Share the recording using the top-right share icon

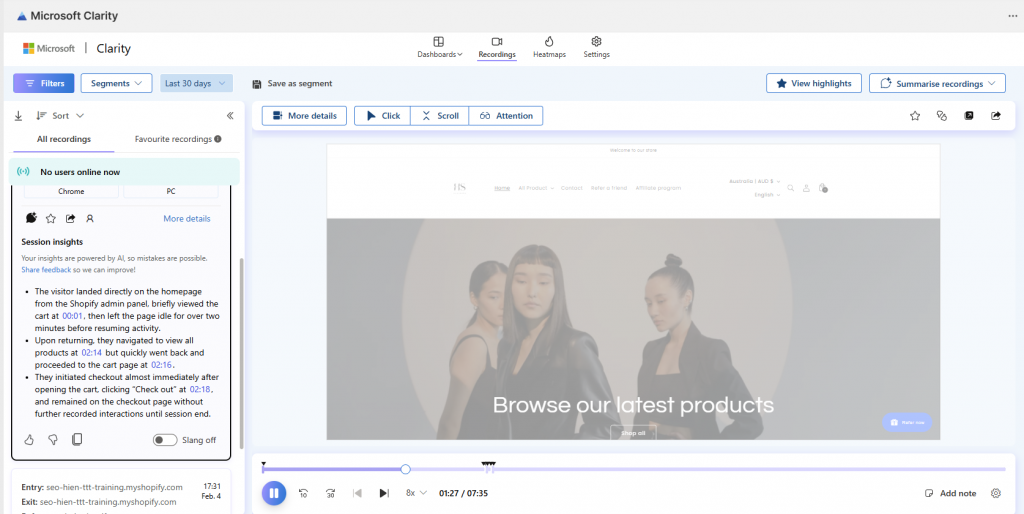point(996,116)
